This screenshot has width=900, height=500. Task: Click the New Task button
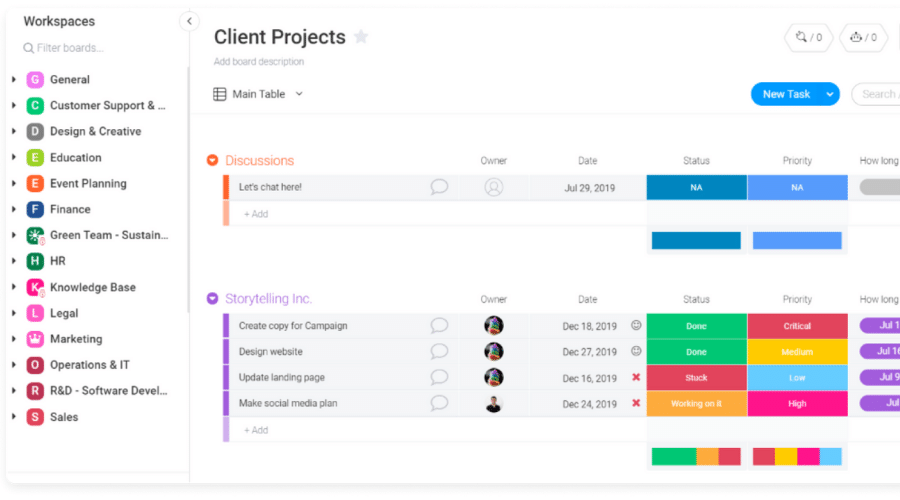786,94
